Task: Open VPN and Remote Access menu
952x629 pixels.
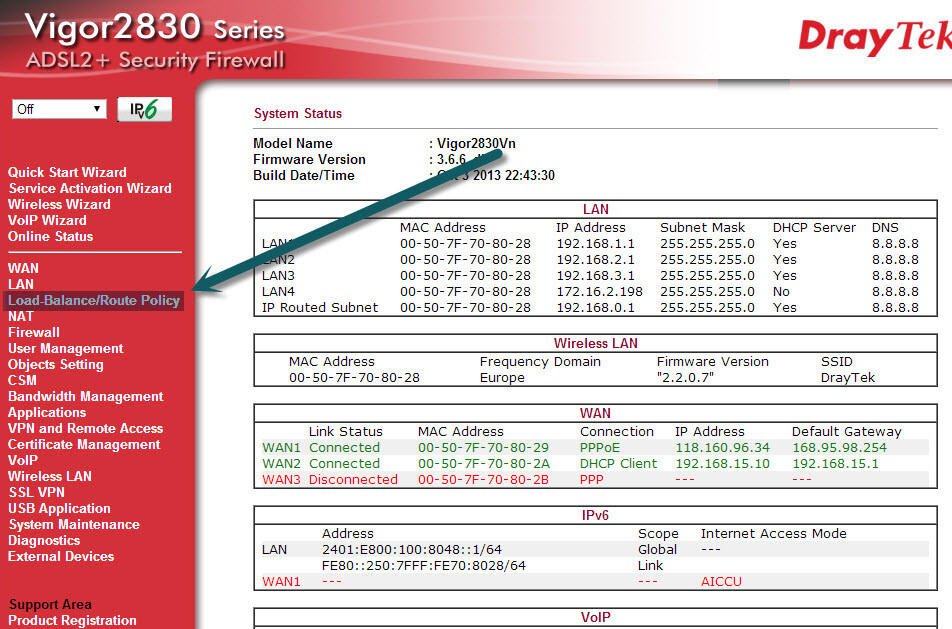Action: point(85,428)
